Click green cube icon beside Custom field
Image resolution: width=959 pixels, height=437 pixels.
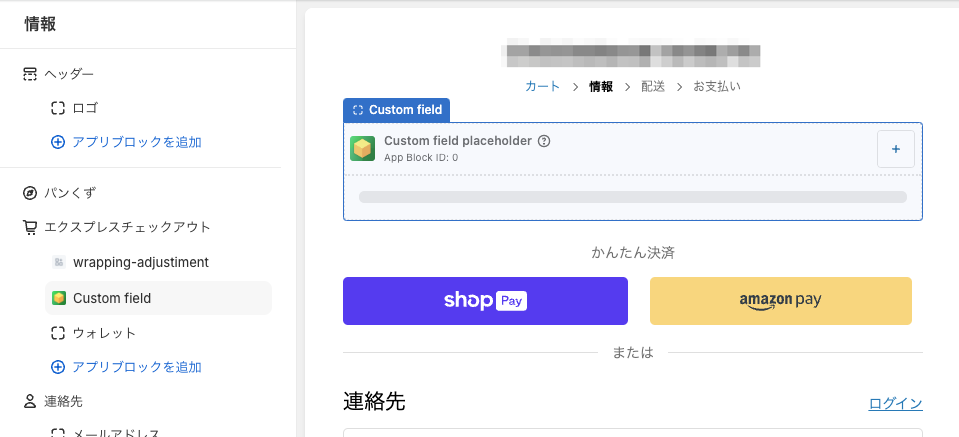[x=58, y=298]
